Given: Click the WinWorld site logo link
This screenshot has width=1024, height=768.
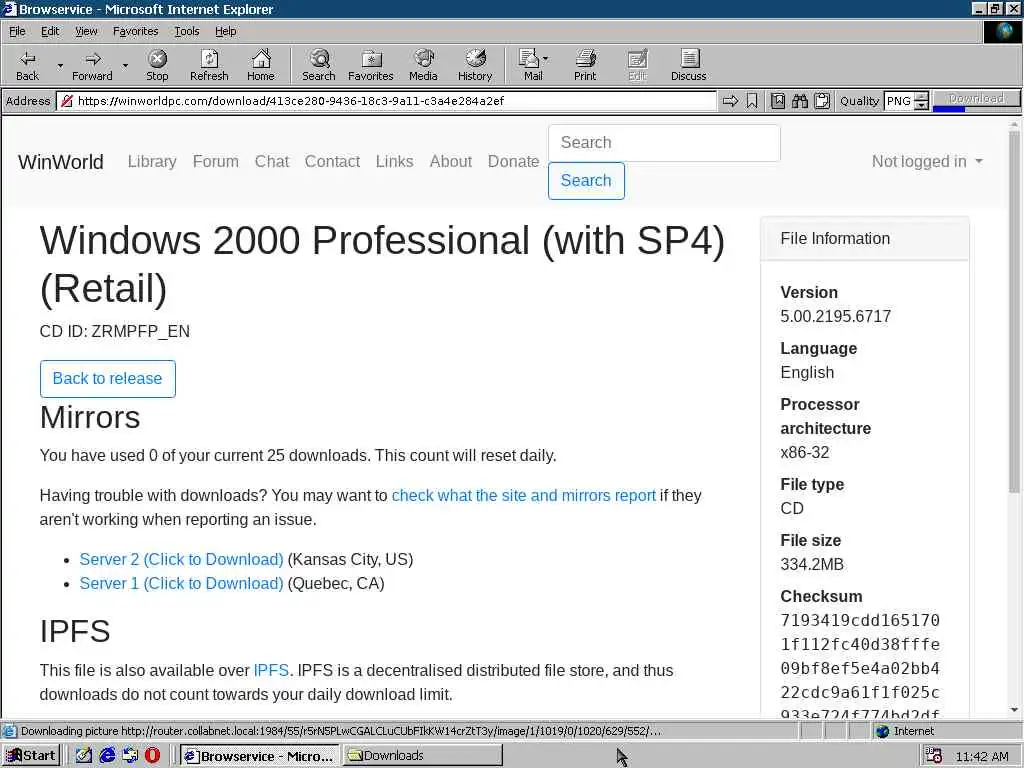Looking at the screenshot, I should pos(61,161).
